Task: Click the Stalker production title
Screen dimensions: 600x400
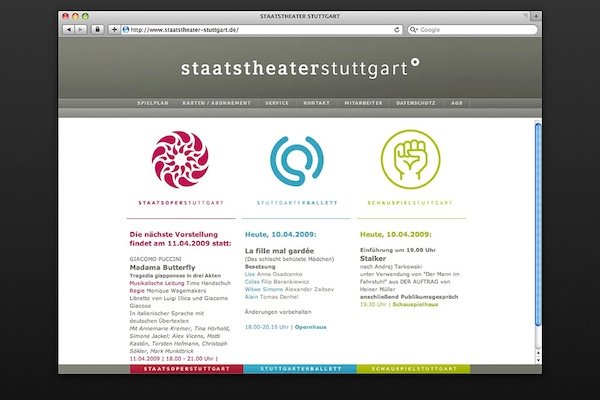Action: point(373,258)
